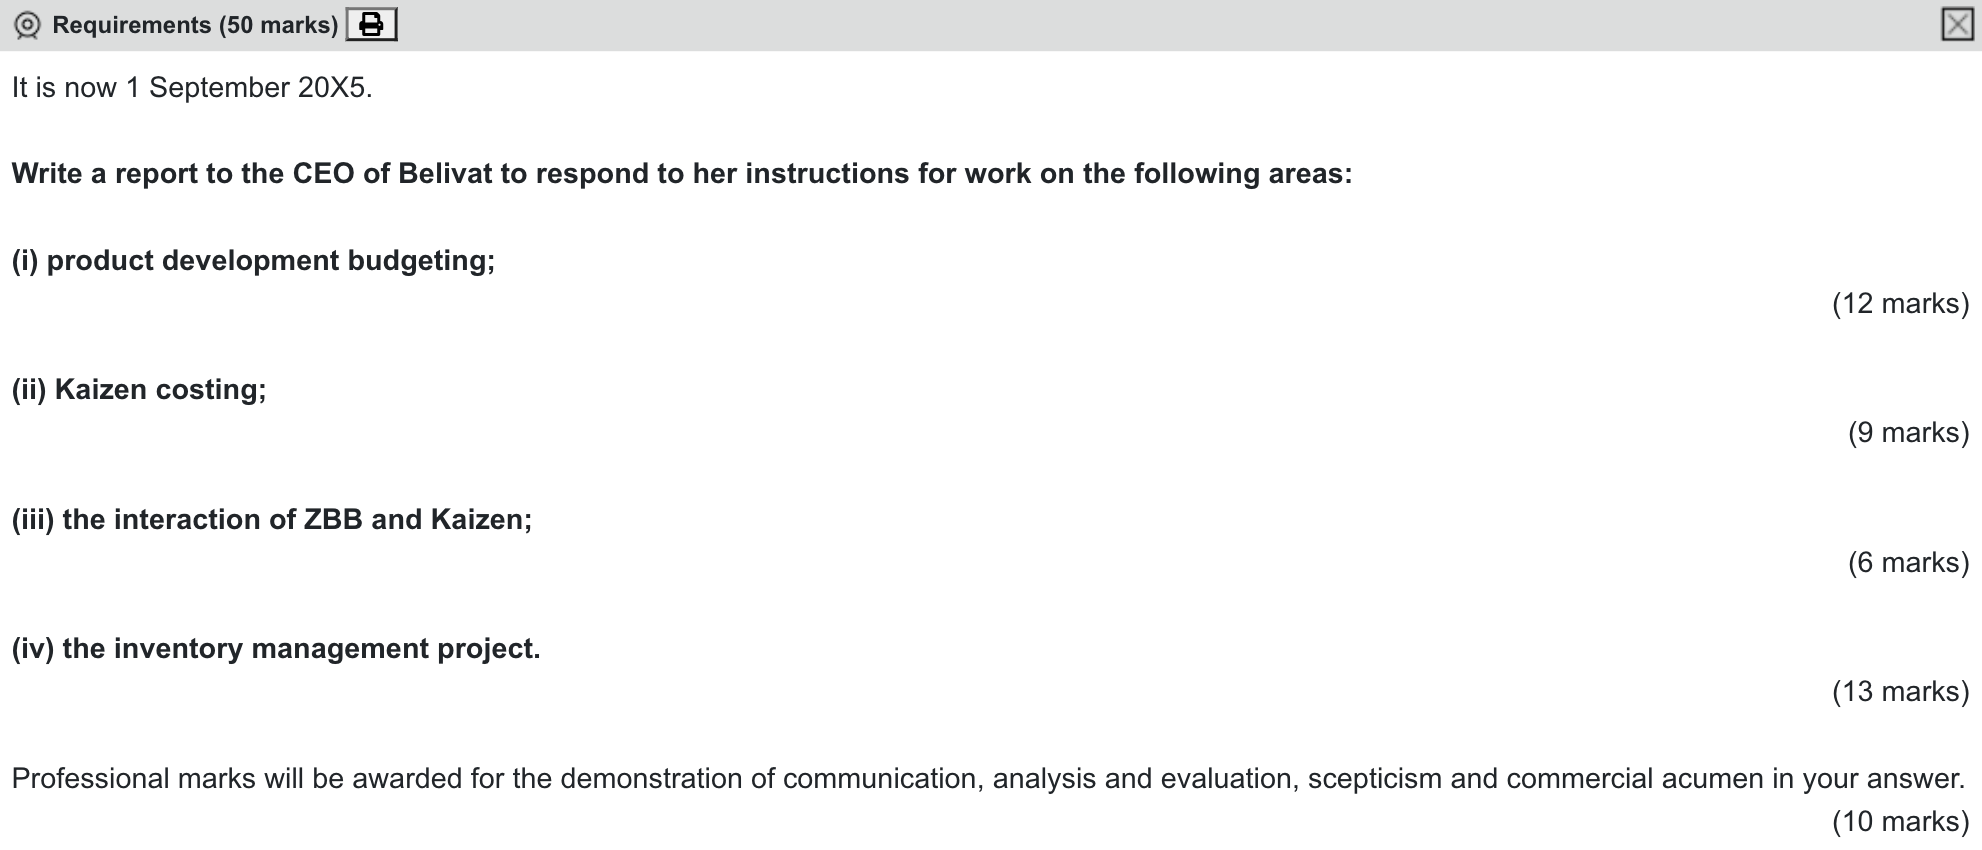Click the gray header bar of the panel
Image resolution: width=1982 pixels, height=850 pixels.
click(x=1000, y=24)
